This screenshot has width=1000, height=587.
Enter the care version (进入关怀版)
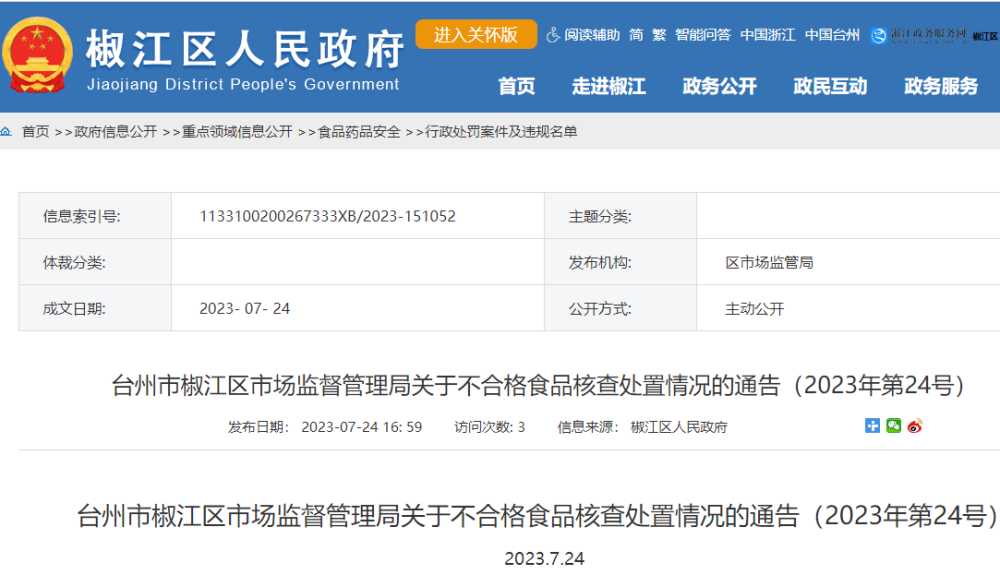(x=476, y=34)
